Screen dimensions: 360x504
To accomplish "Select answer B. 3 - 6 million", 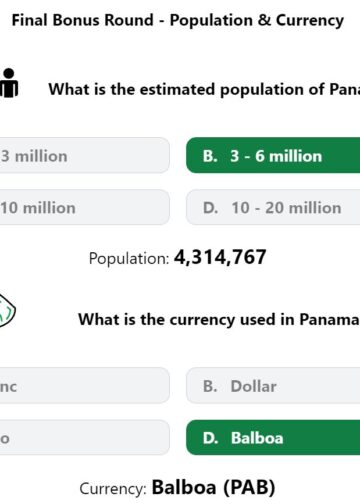I will click(x=273, y=155).
